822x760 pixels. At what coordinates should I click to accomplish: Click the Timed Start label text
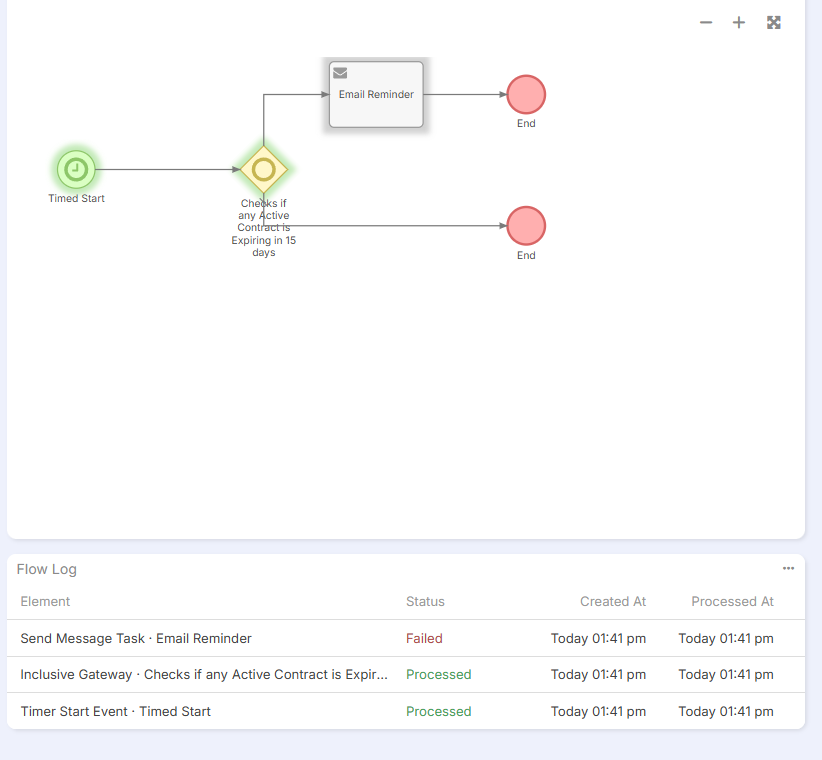coord(76,198)
